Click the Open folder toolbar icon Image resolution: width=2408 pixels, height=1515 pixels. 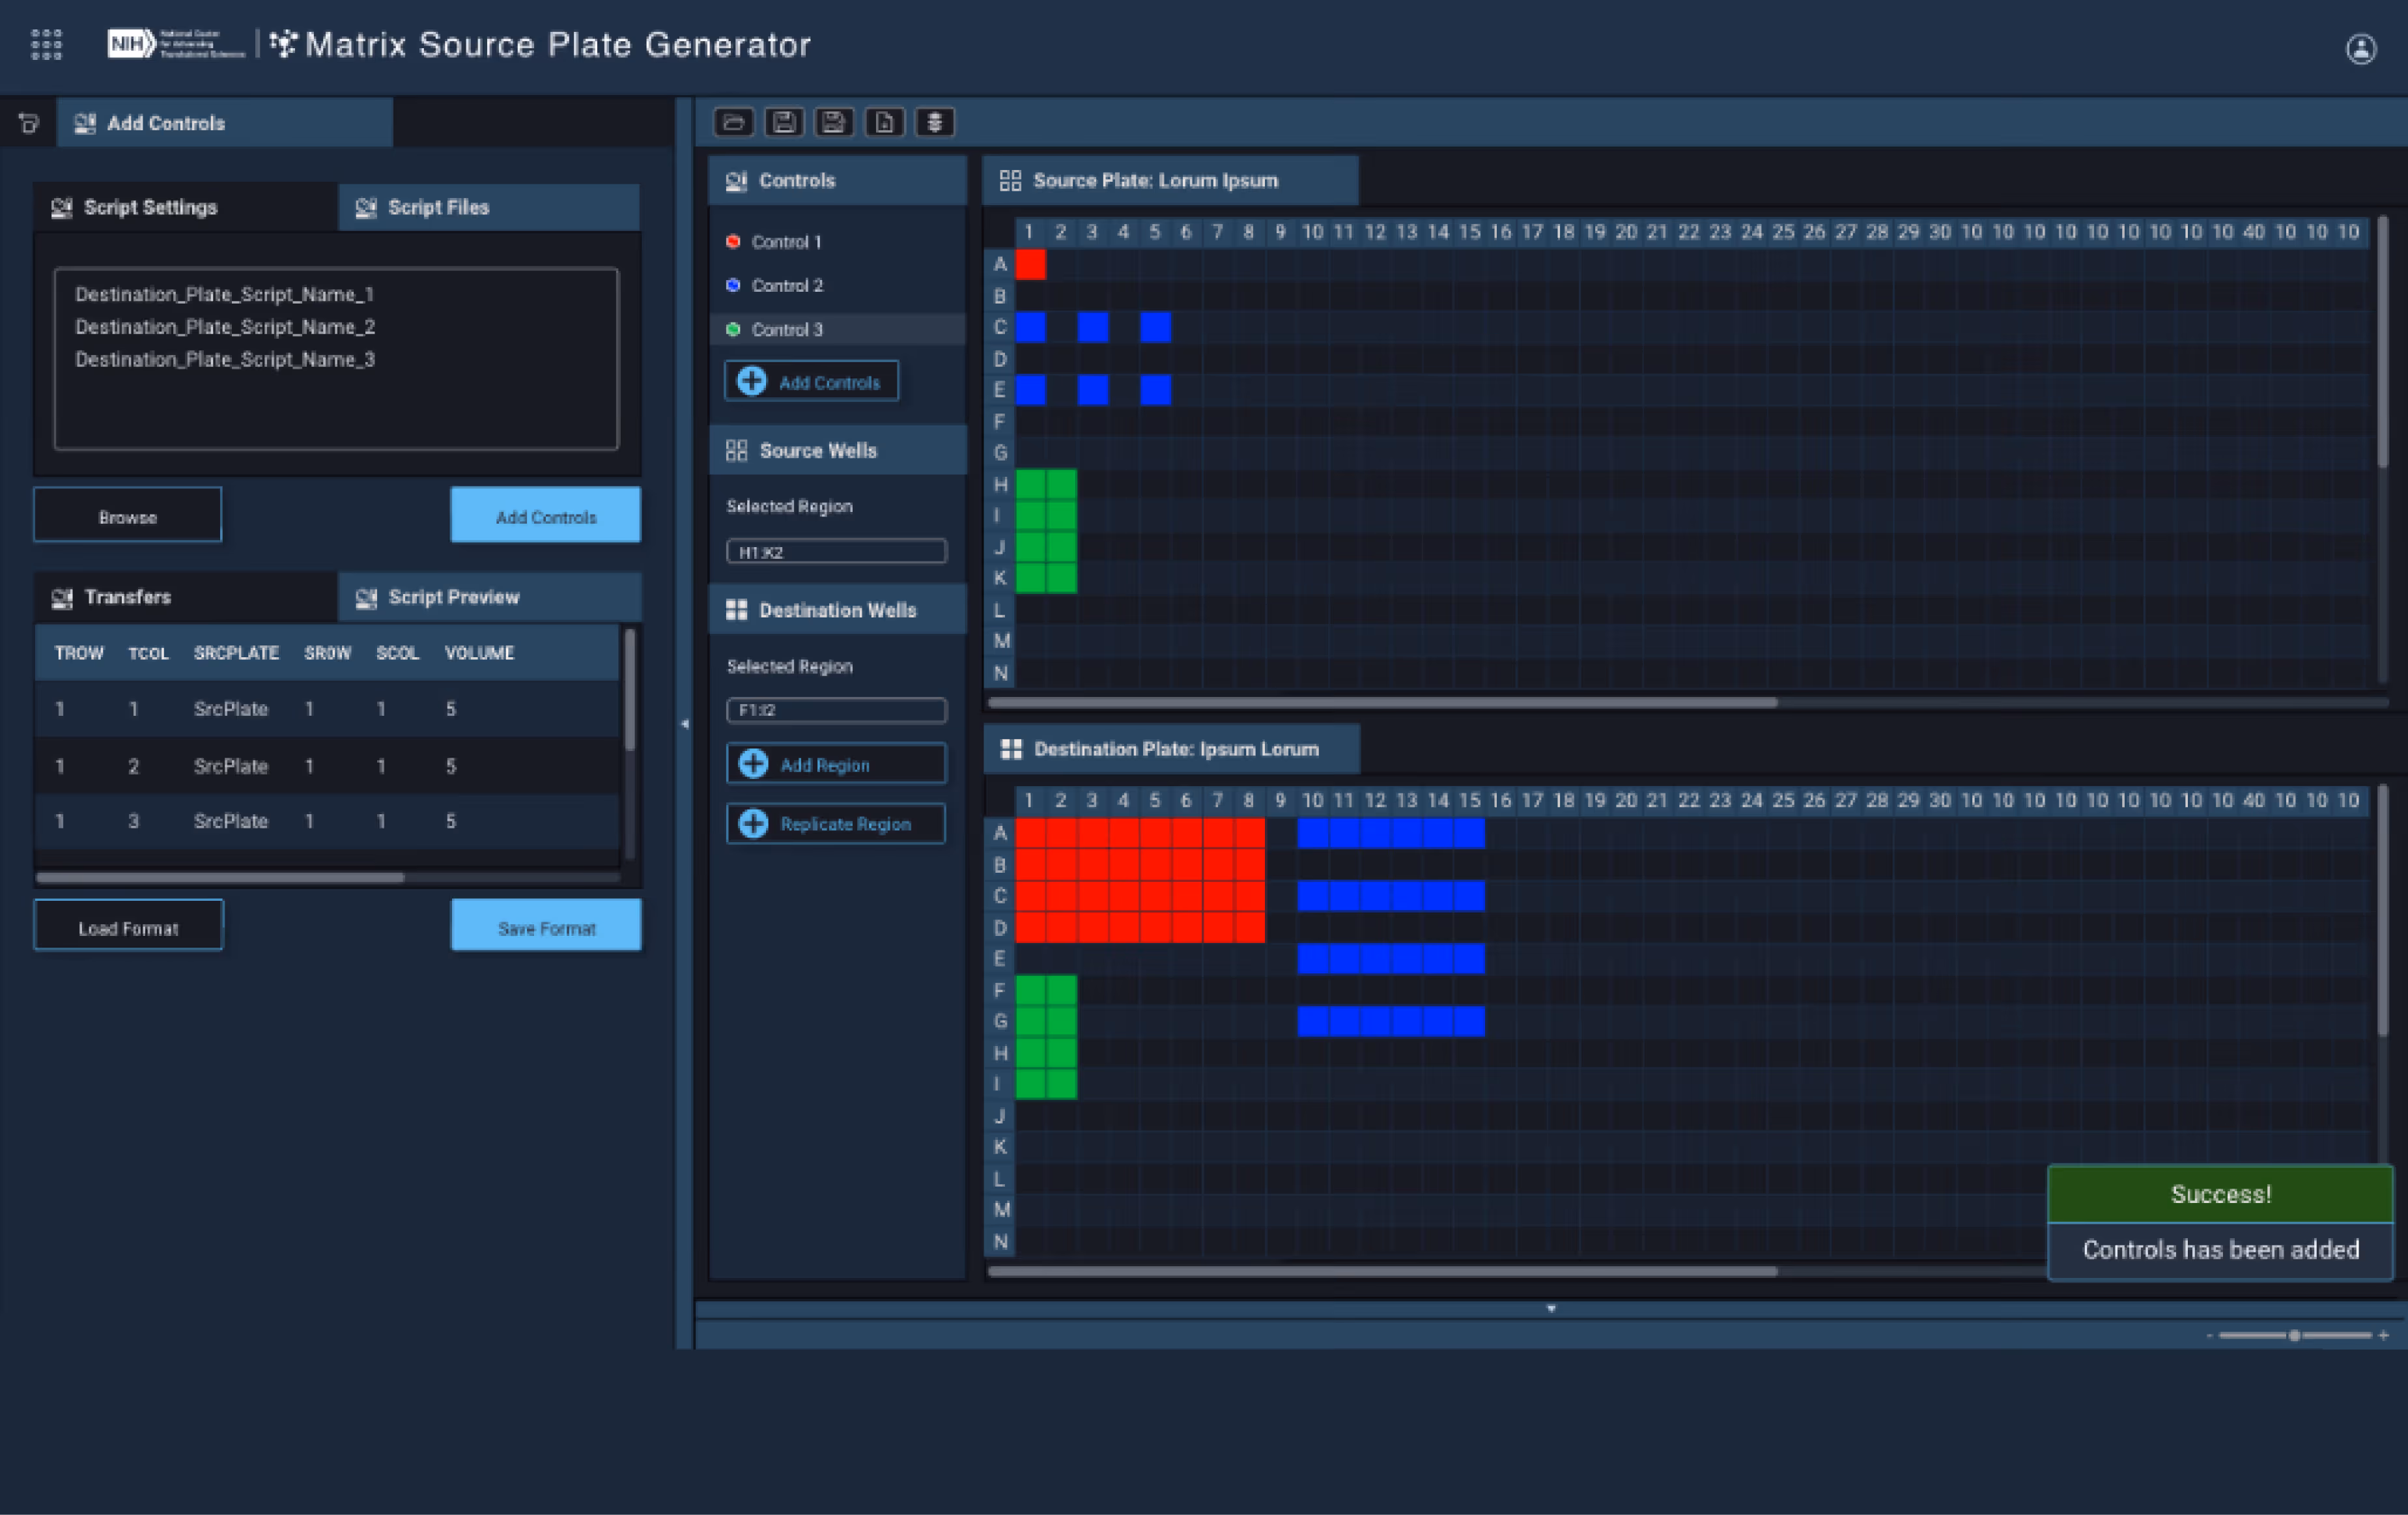(x=734, y=122)
